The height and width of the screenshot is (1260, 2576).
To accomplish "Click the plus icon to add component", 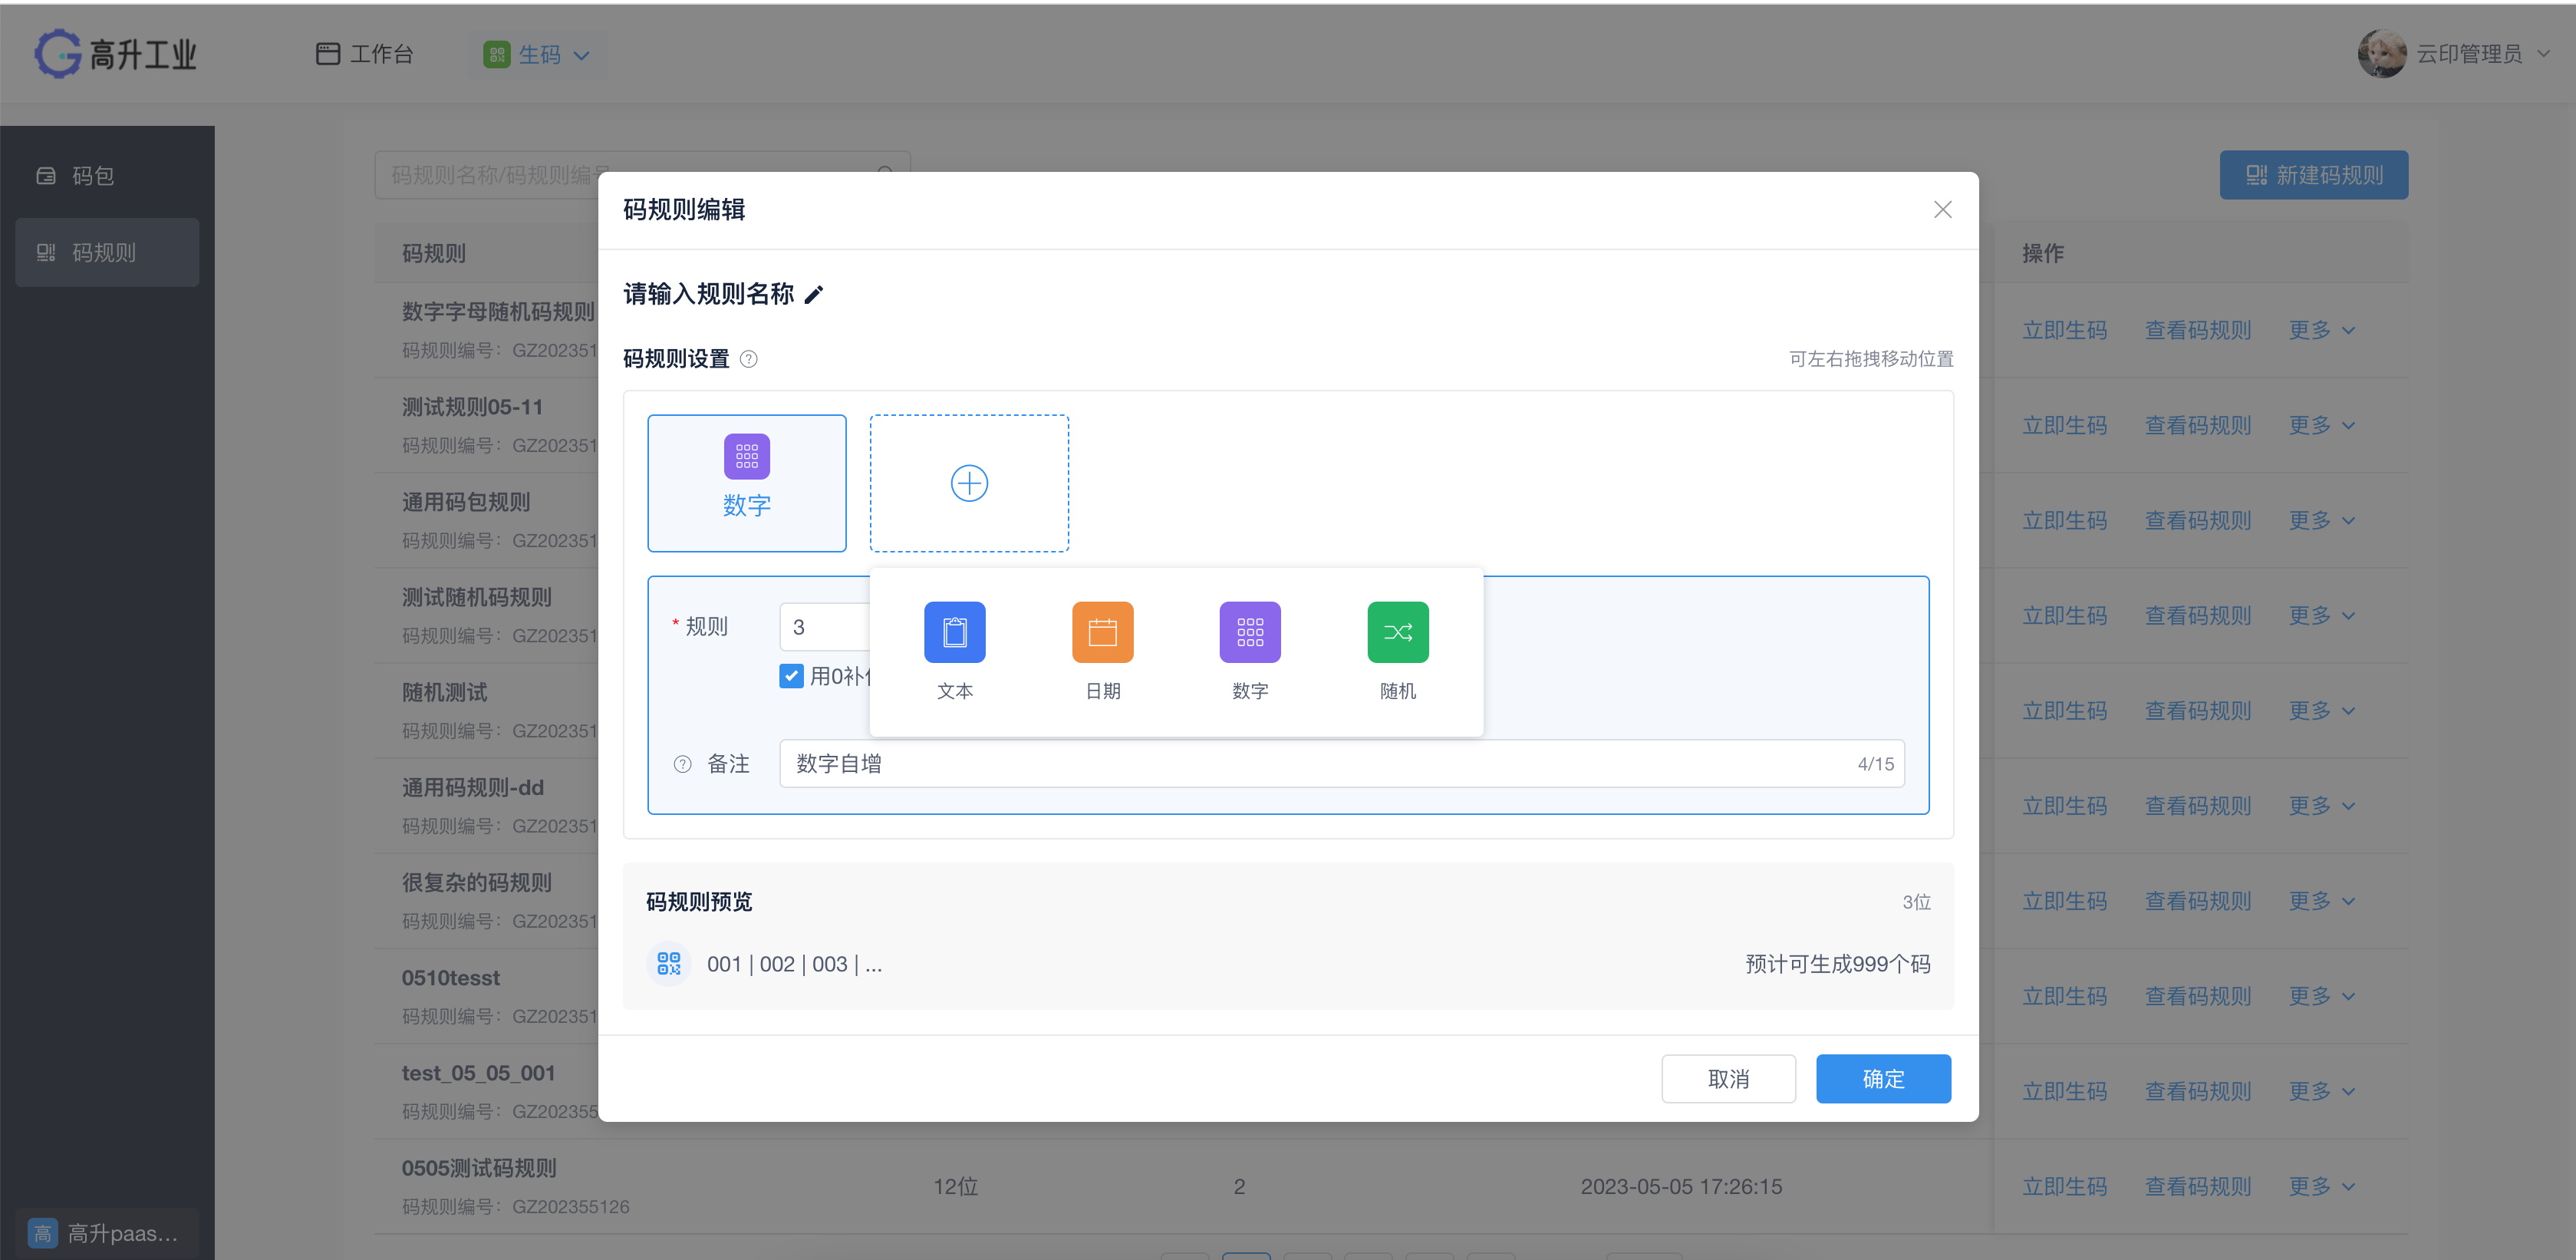I will click(x=969, y=483).
